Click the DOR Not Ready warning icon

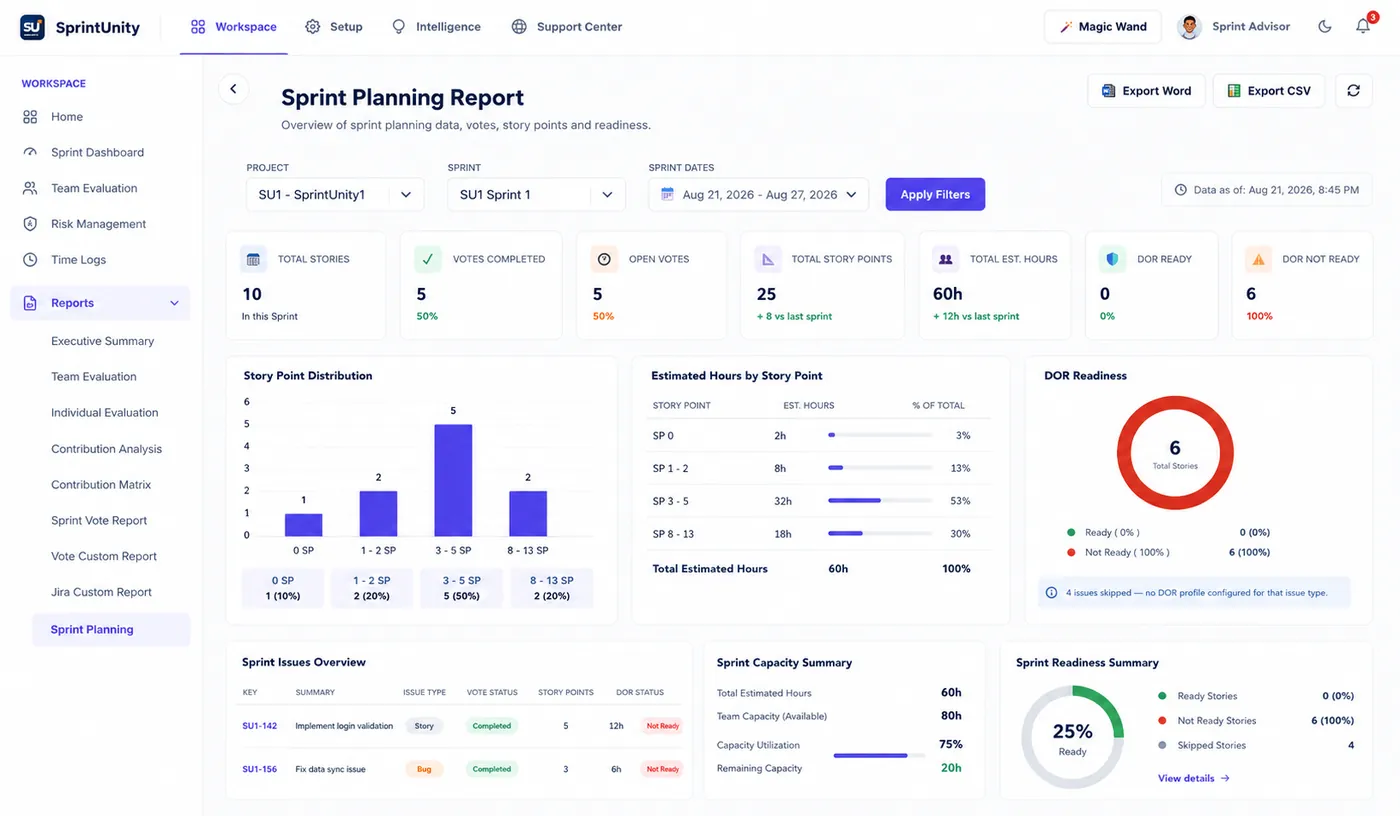click(x=1258, y=259)
